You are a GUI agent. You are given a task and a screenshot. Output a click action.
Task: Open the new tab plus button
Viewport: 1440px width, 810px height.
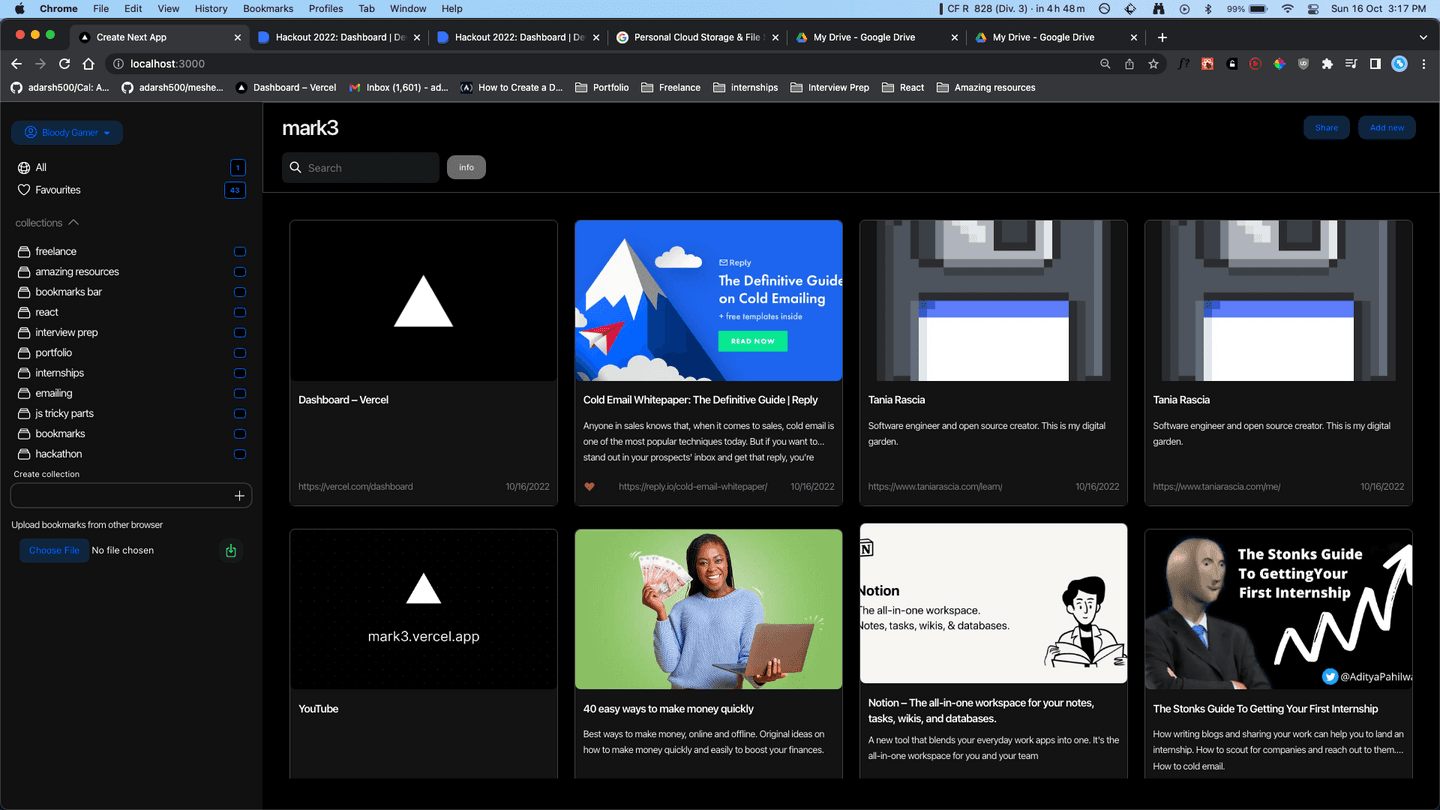coord(1162,37)
